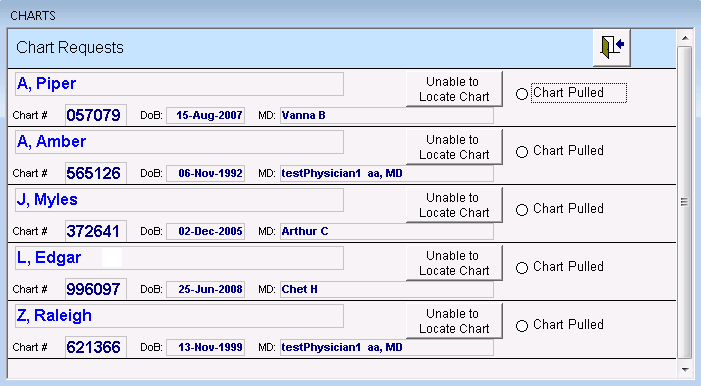Click A, Amber's MD field testPhysician1
This screenshot has width=701, height=386.
387,173
